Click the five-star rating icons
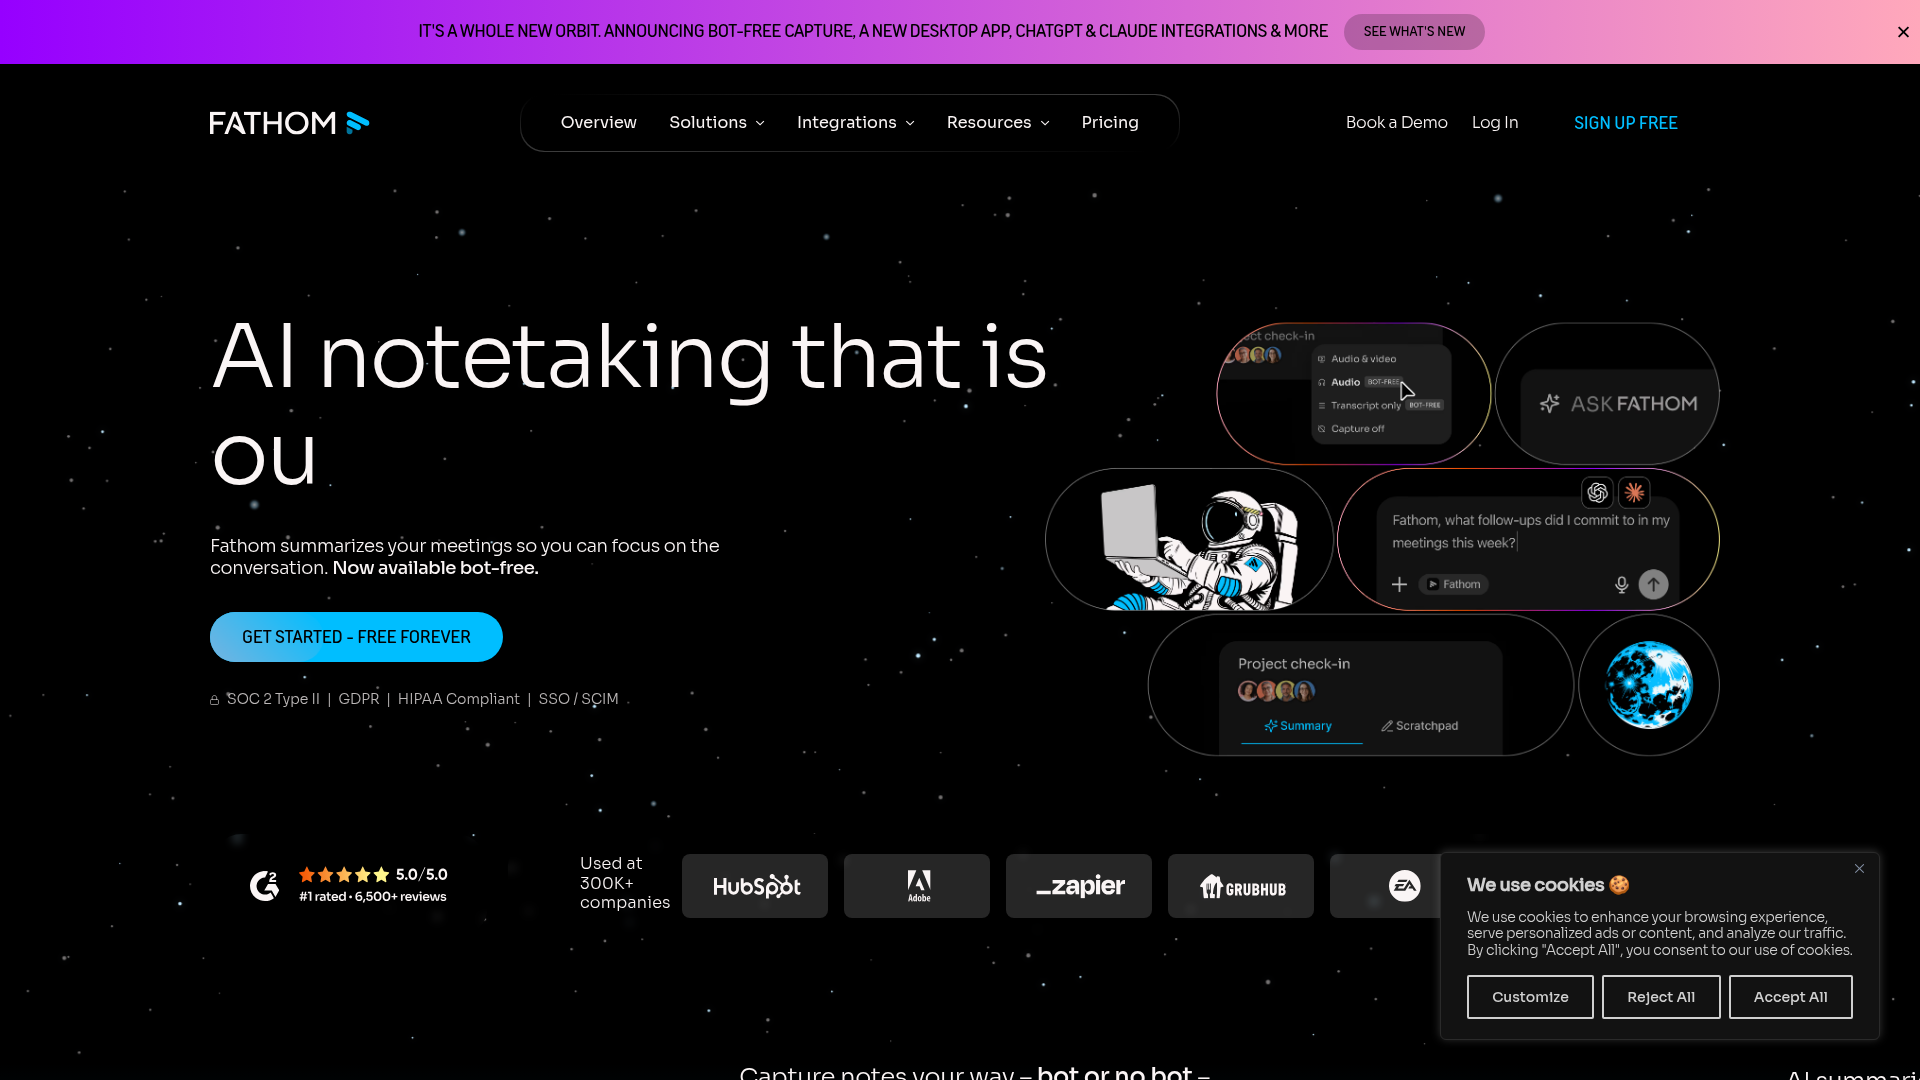Viewport: 1920px width, 1080px height. pyautogui.click(x=344, y=874)
